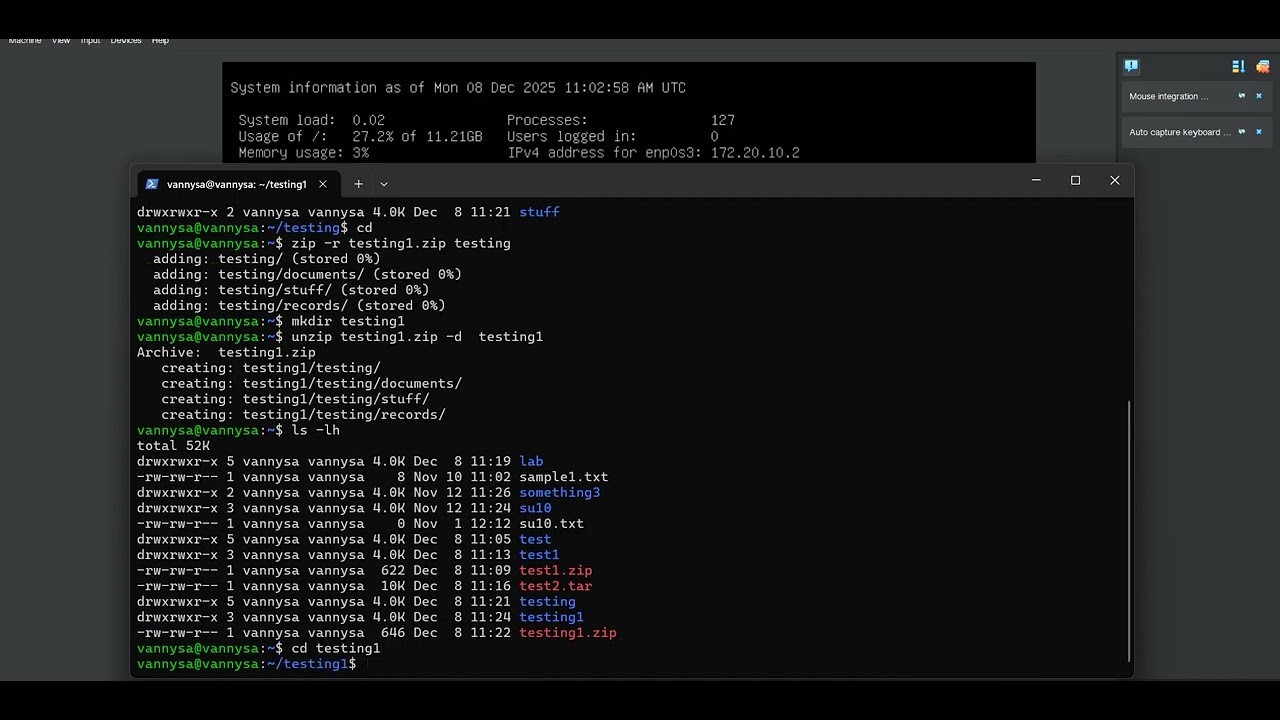
Task: Click the blue stuff directory at top
Action: pos(539,212)
